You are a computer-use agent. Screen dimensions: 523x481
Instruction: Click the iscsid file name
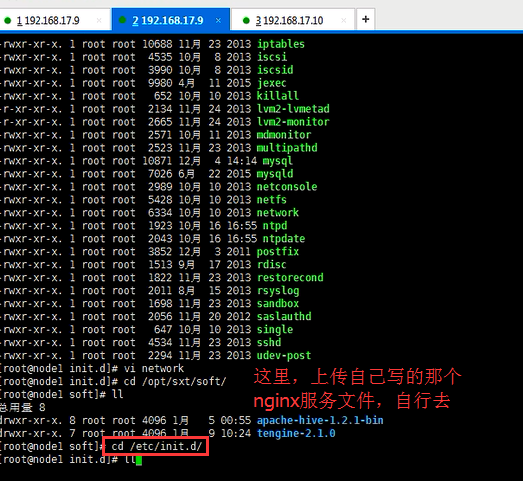[x=275, y=70]
